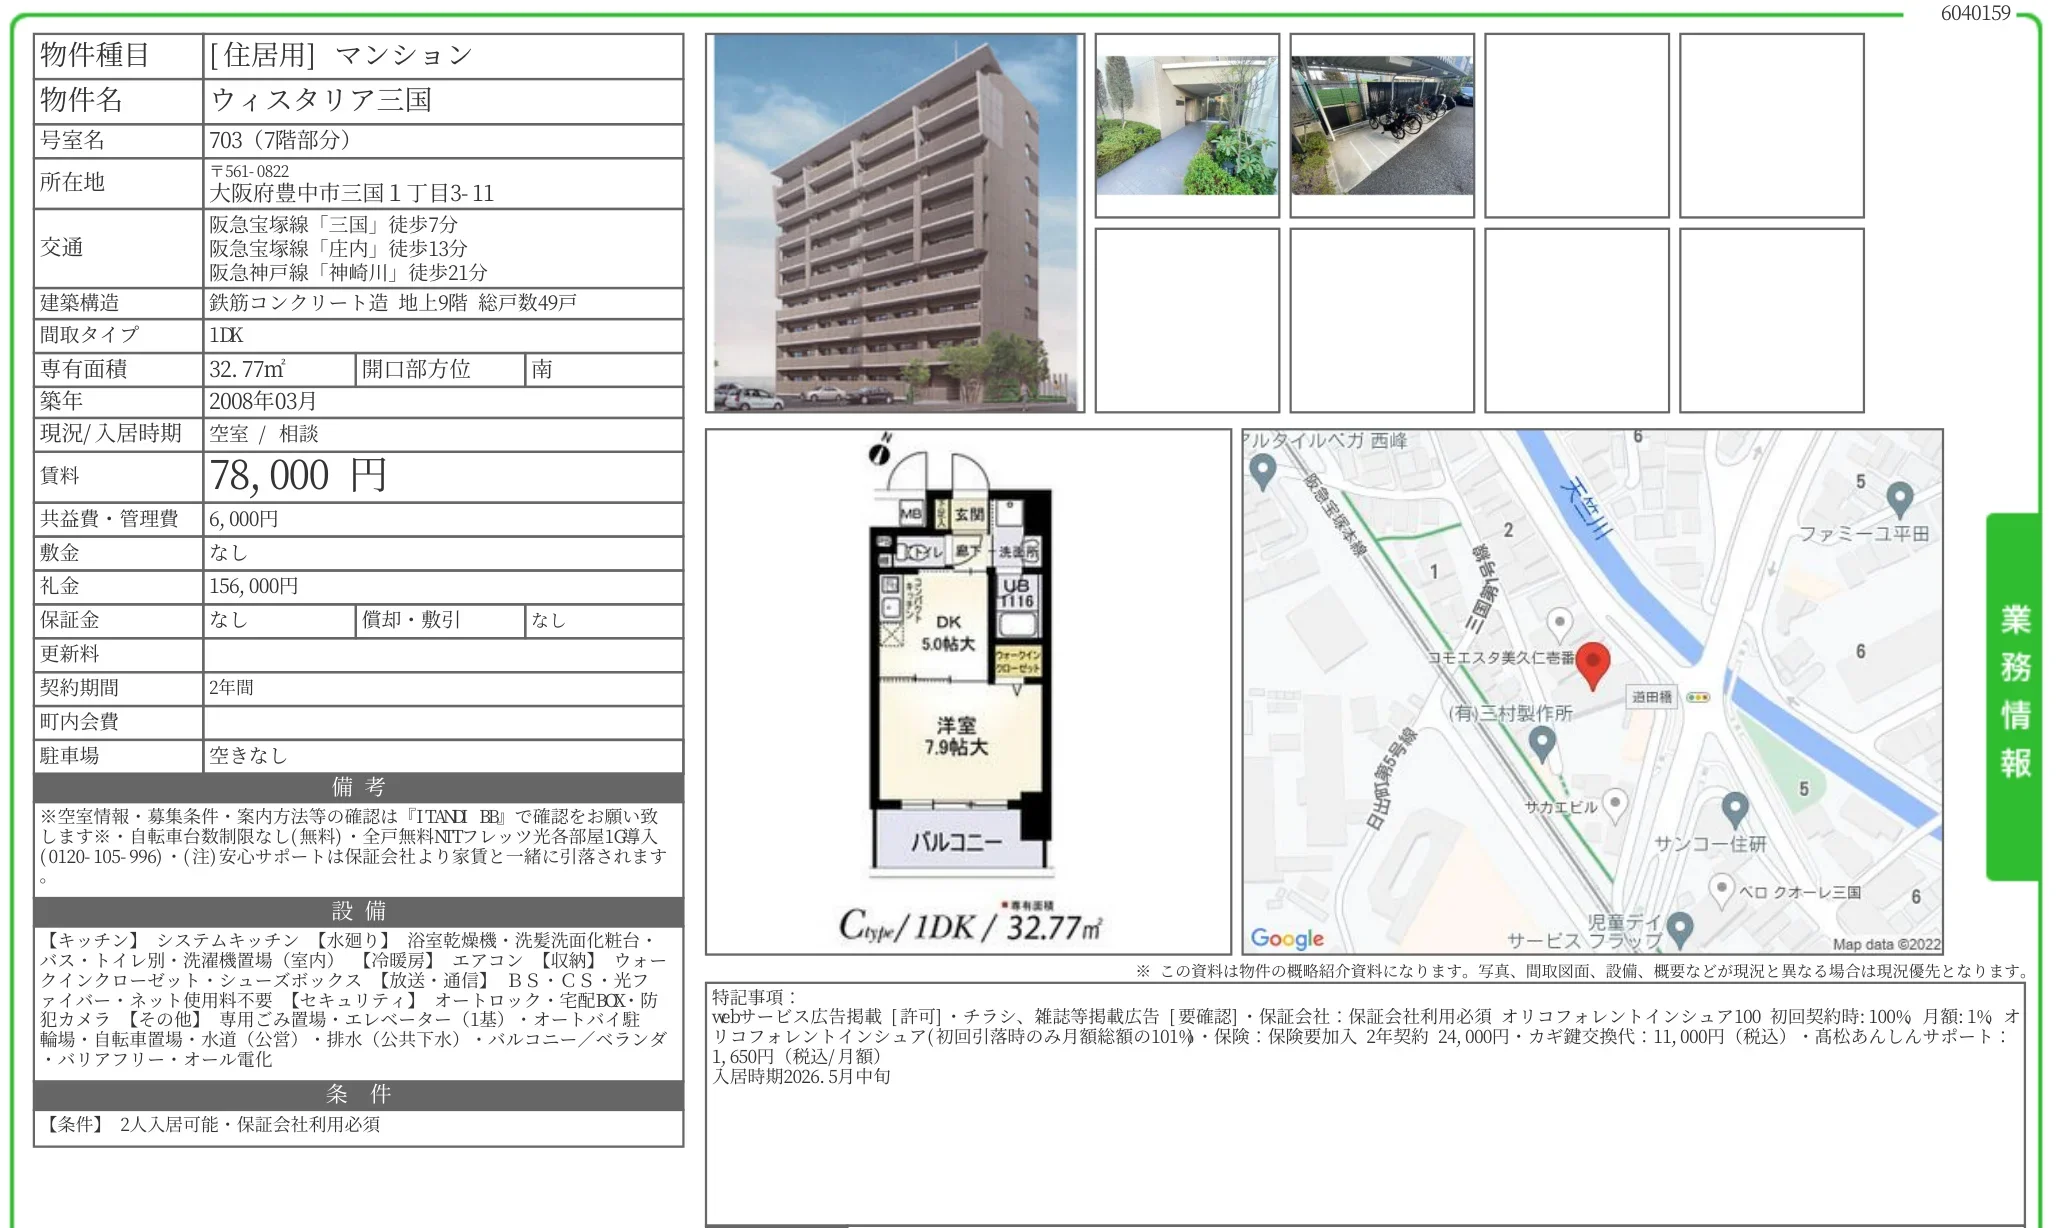Open the building exterior photo

pyautogui.click(x=895, y=223)
